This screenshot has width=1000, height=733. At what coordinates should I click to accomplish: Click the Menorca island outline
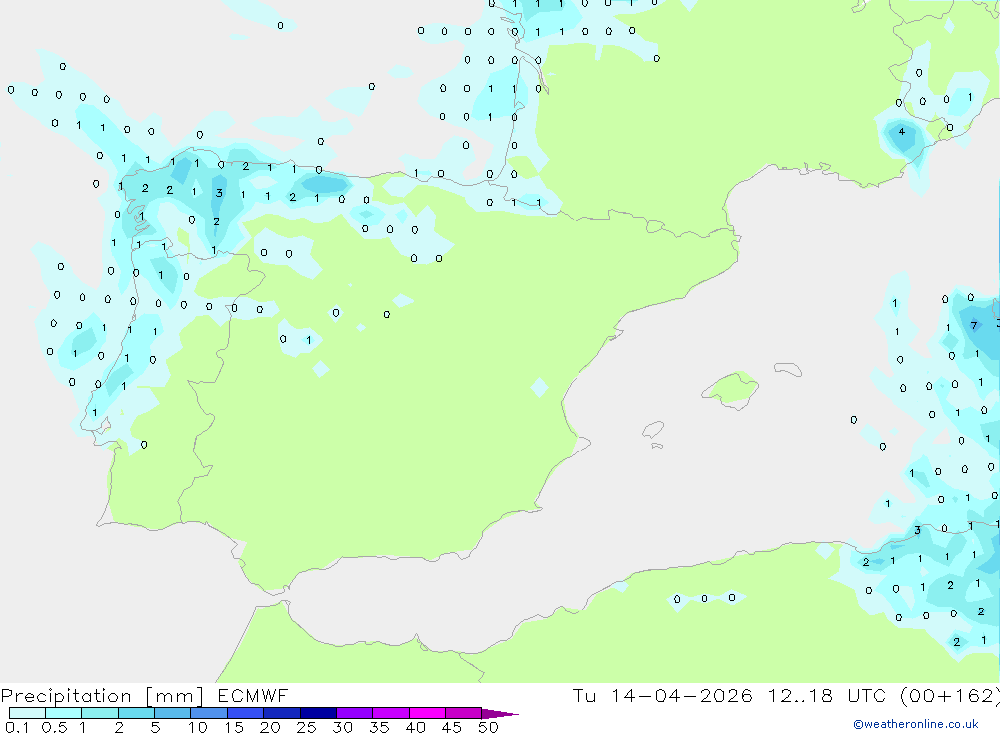point(788,369)
